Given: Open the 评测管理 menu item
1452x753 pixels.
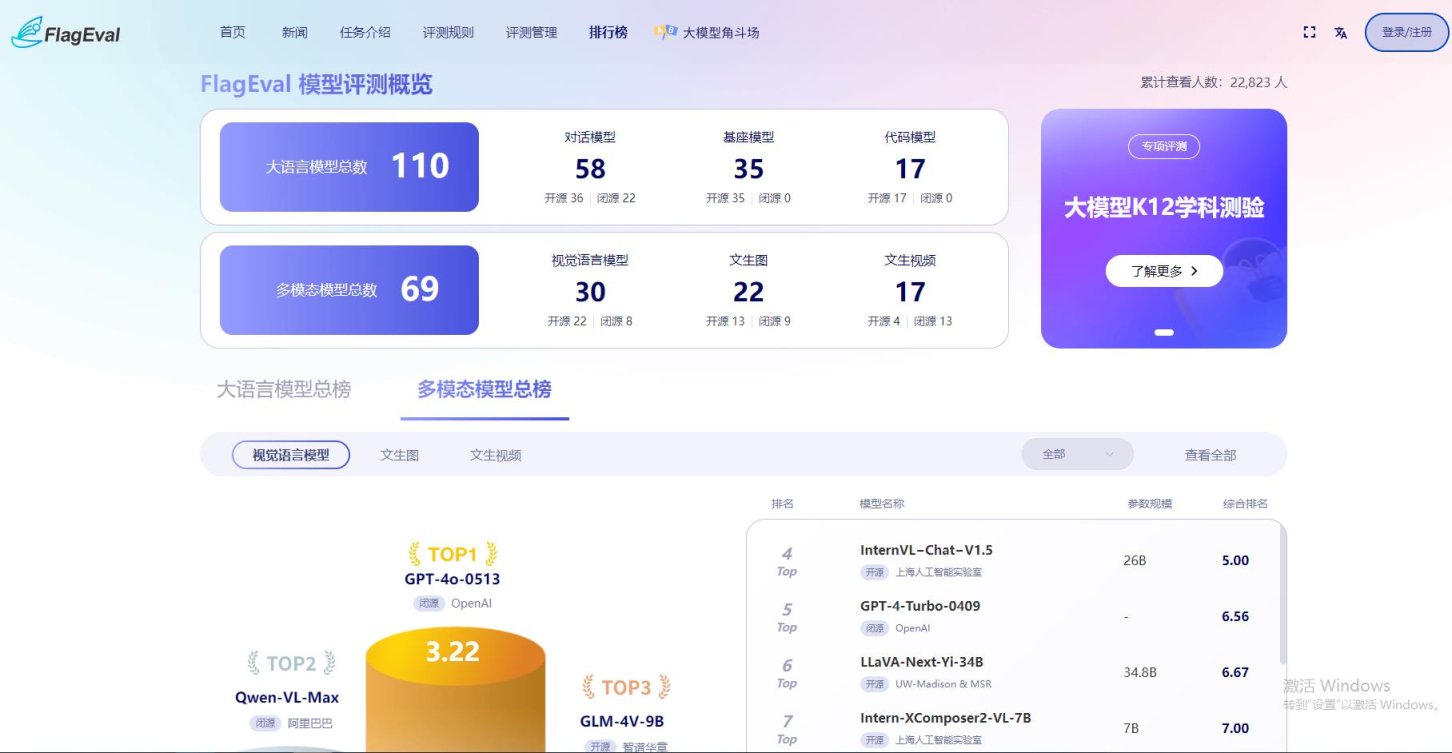Looking at the screenshot, I should pyautogui.click(x=530, y=31).
